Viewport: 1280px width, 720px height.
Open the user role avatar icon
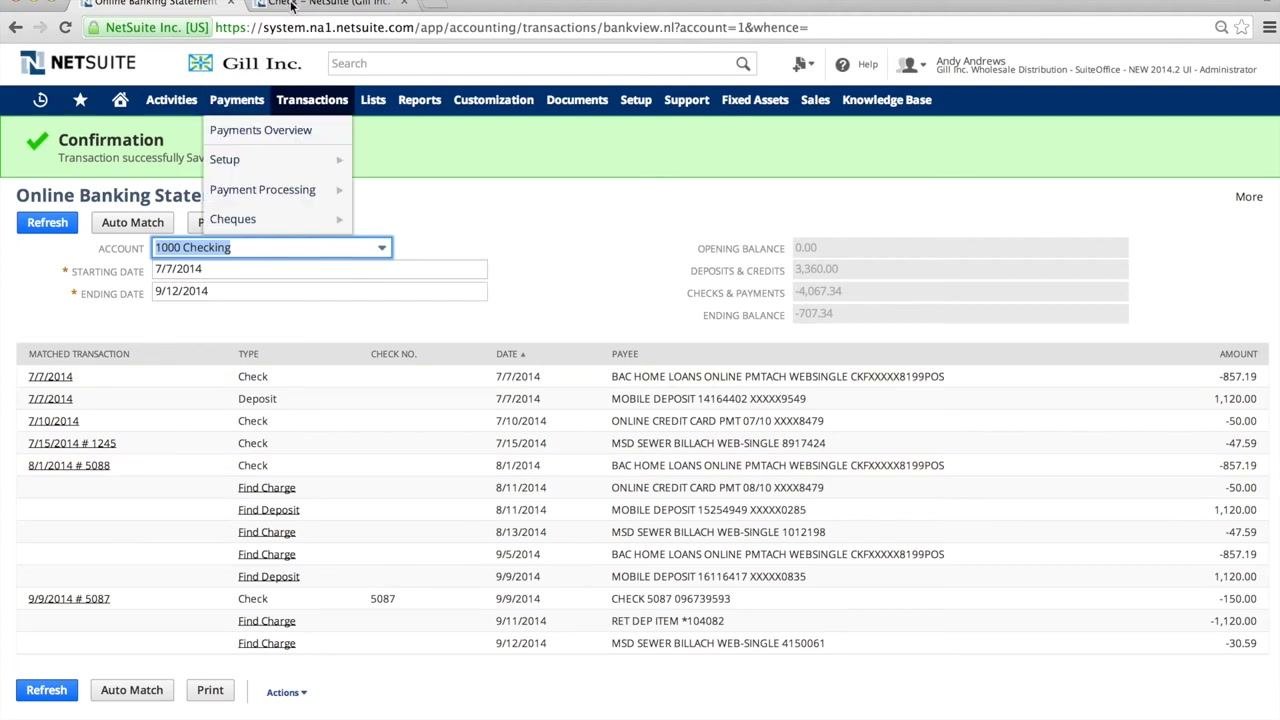[x=910, y=64]
